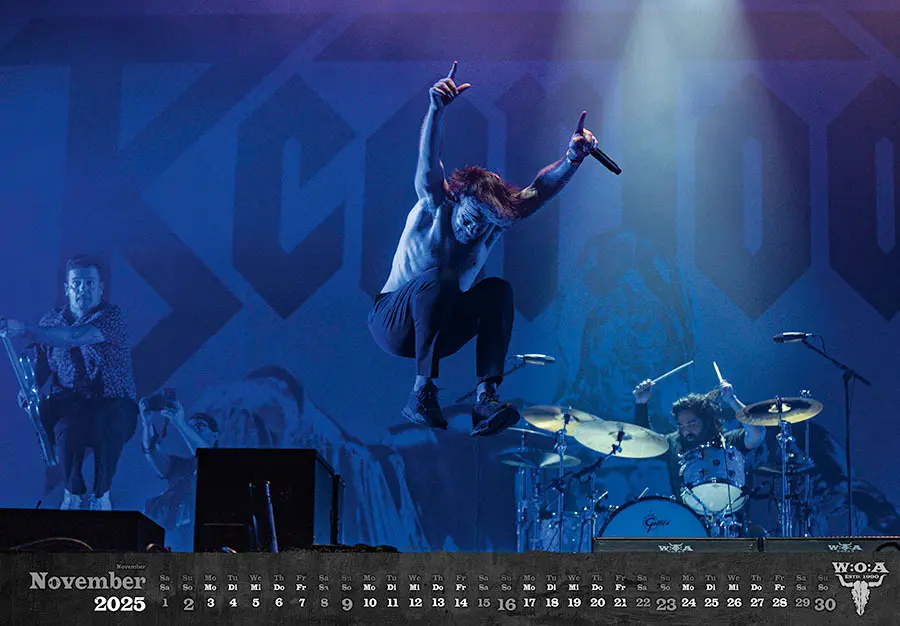900x626 pixels.
Task: Choose date 26 in the calendar strip
Action: tap(734, 602)
